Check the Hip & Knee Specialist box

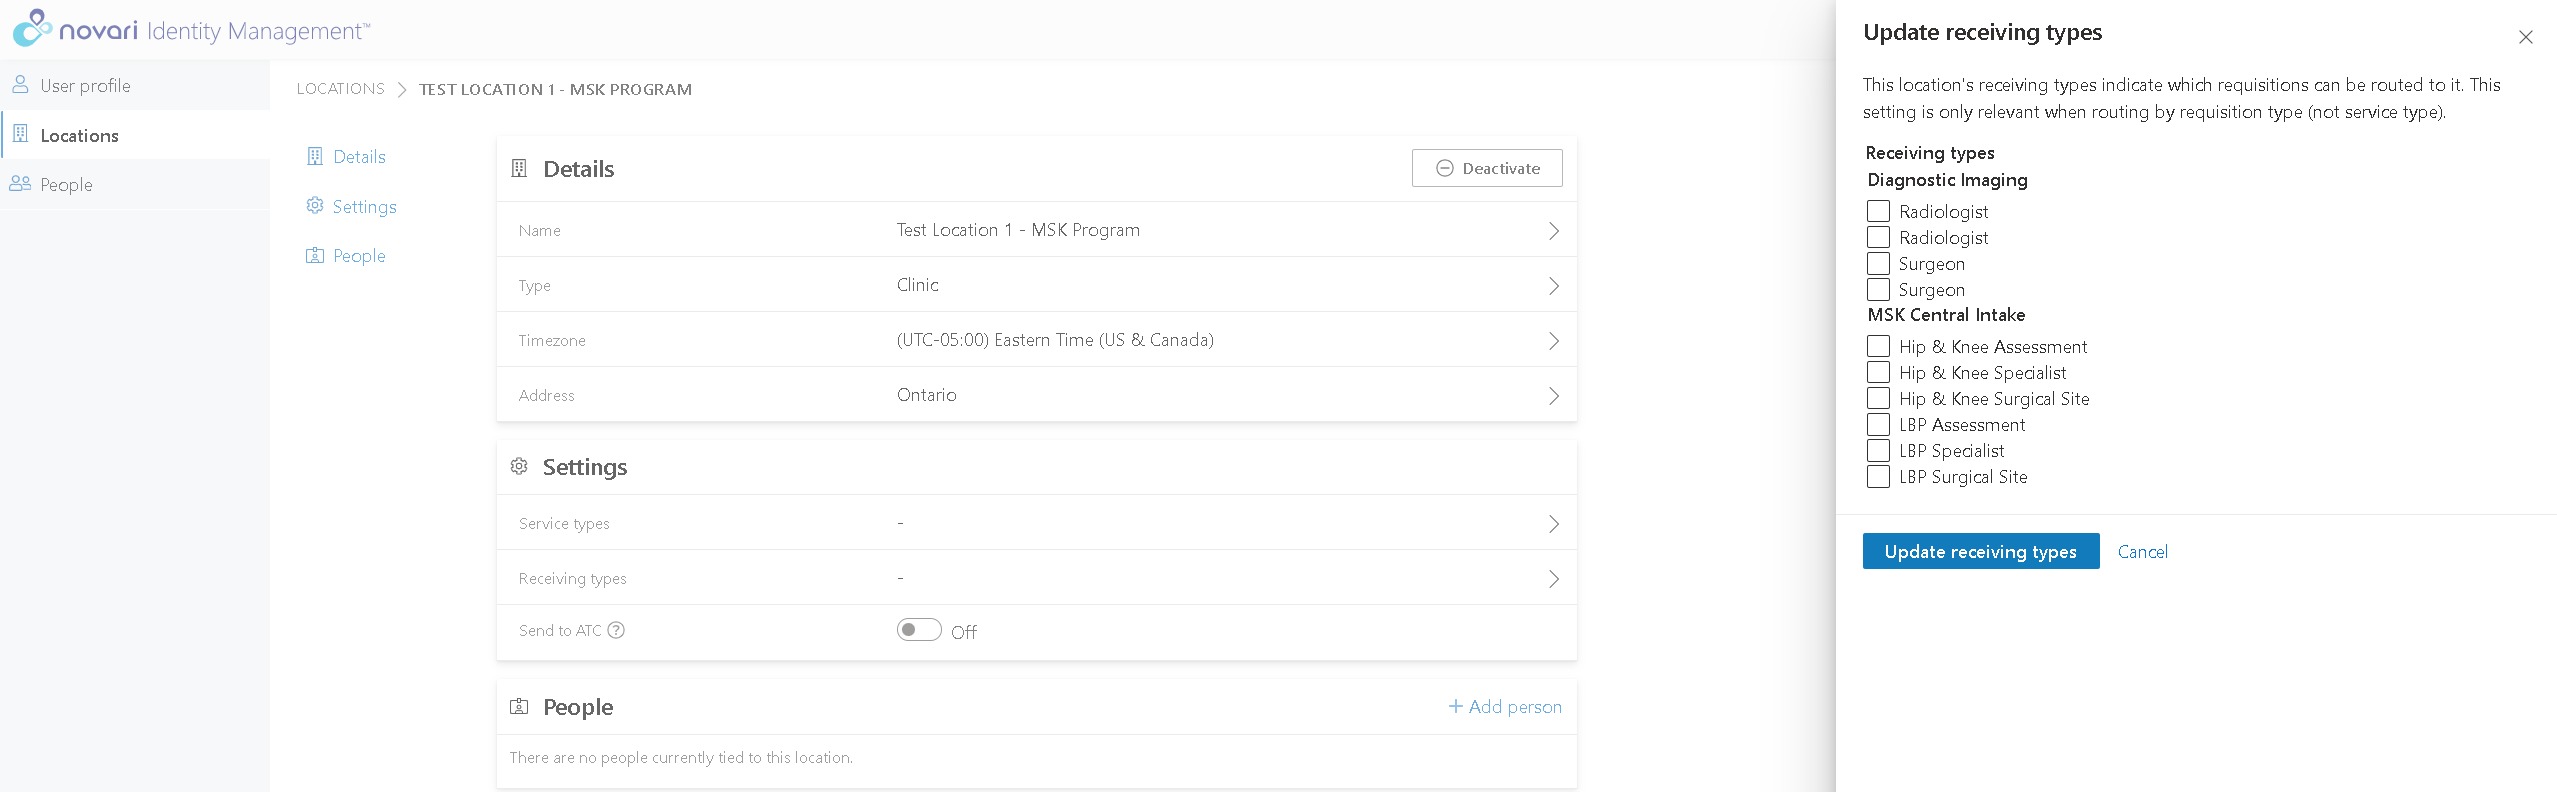point(1878,372)
